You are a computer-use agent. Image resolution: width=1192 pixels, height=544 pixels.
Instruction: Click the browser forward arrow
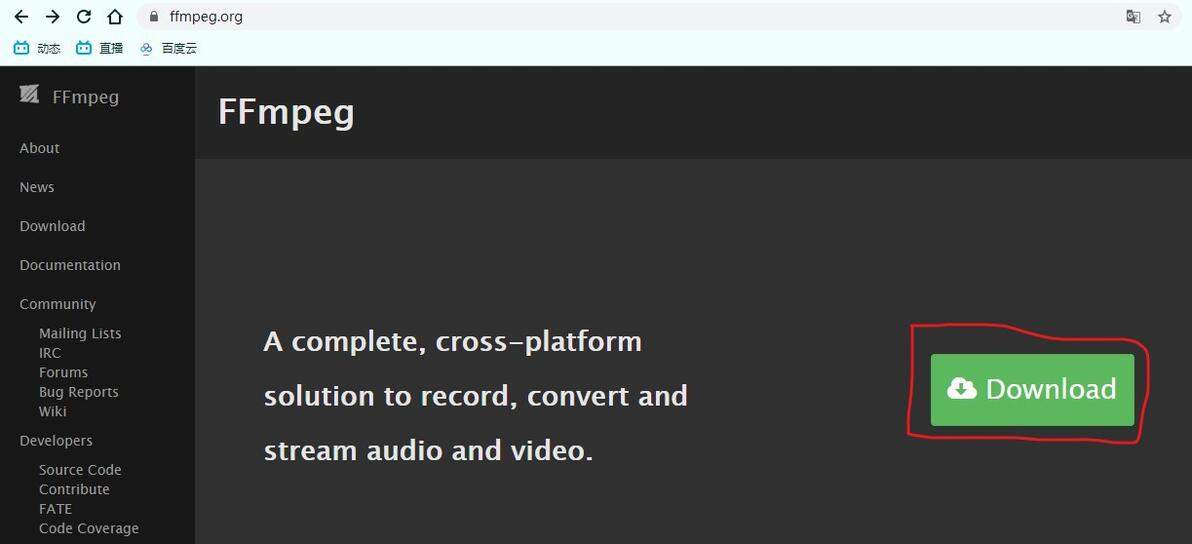pyautogui.click(x=53, y=16)
